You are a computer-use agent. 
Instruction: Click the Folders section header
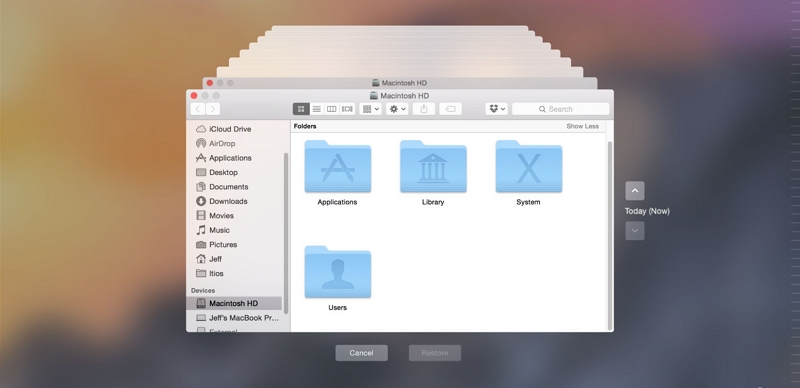point(305,126)
